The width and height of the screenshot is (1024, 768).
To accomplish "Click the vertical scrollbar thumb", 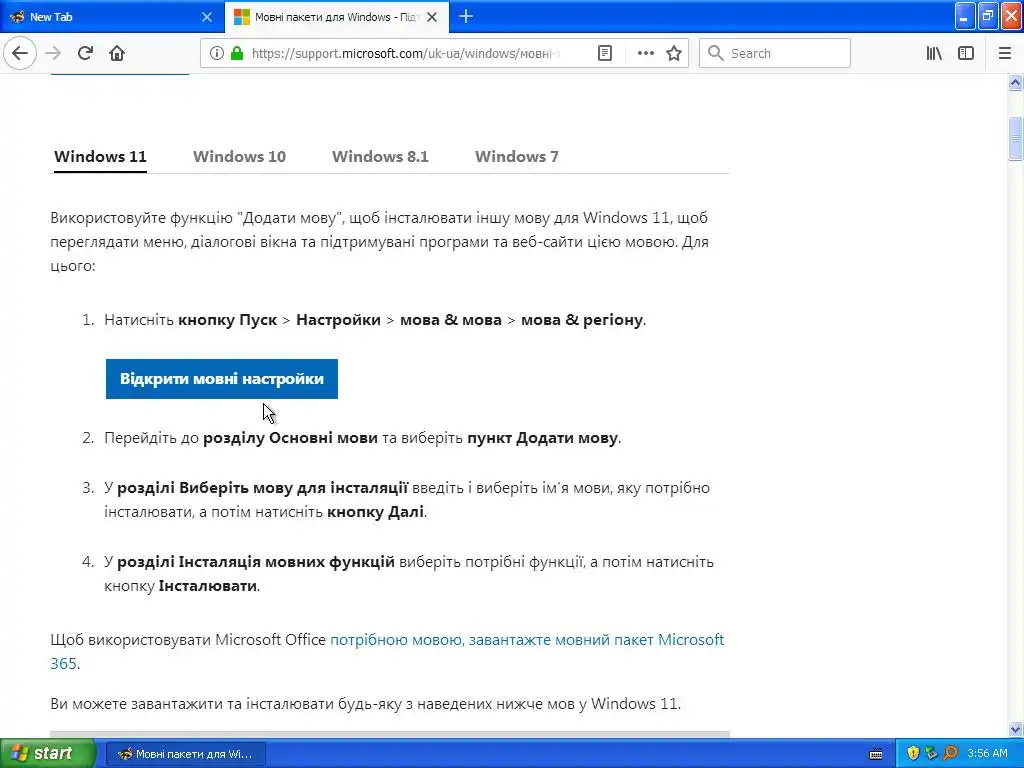I will pos(1015,138).
